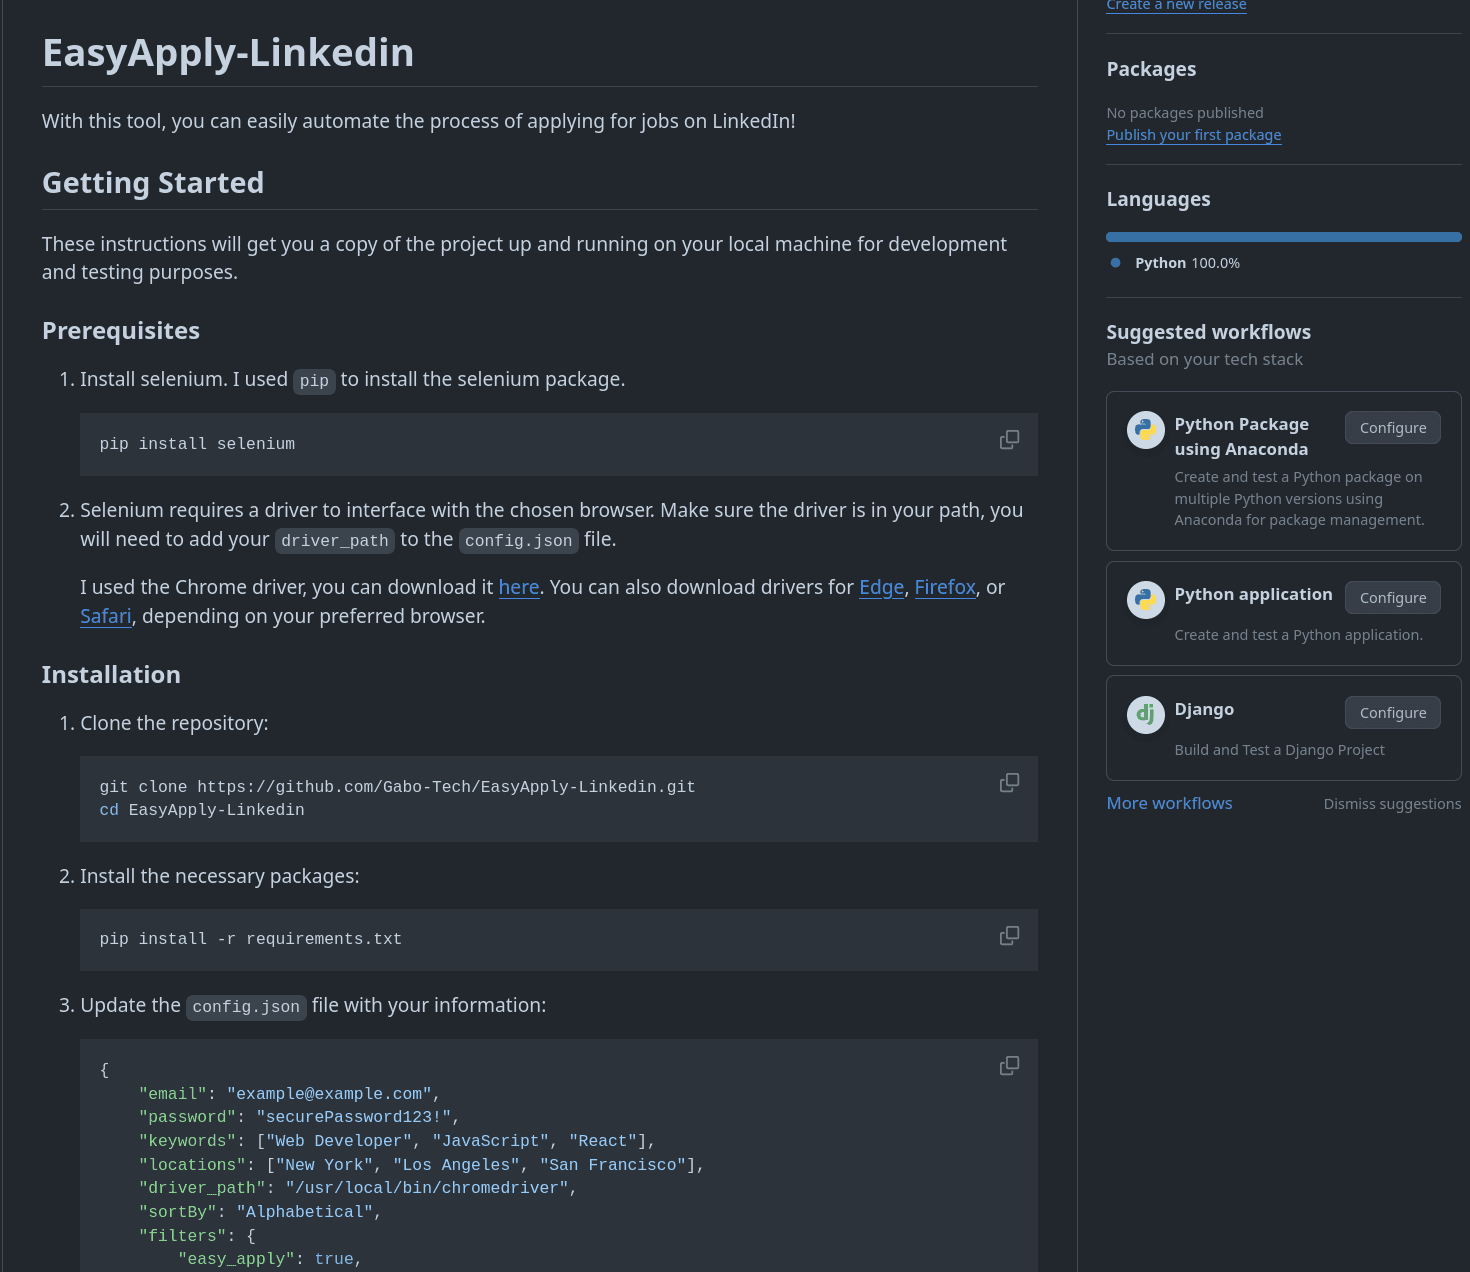
Task: Click Dismiss suggestions
Action: [x=1392, y=804]
